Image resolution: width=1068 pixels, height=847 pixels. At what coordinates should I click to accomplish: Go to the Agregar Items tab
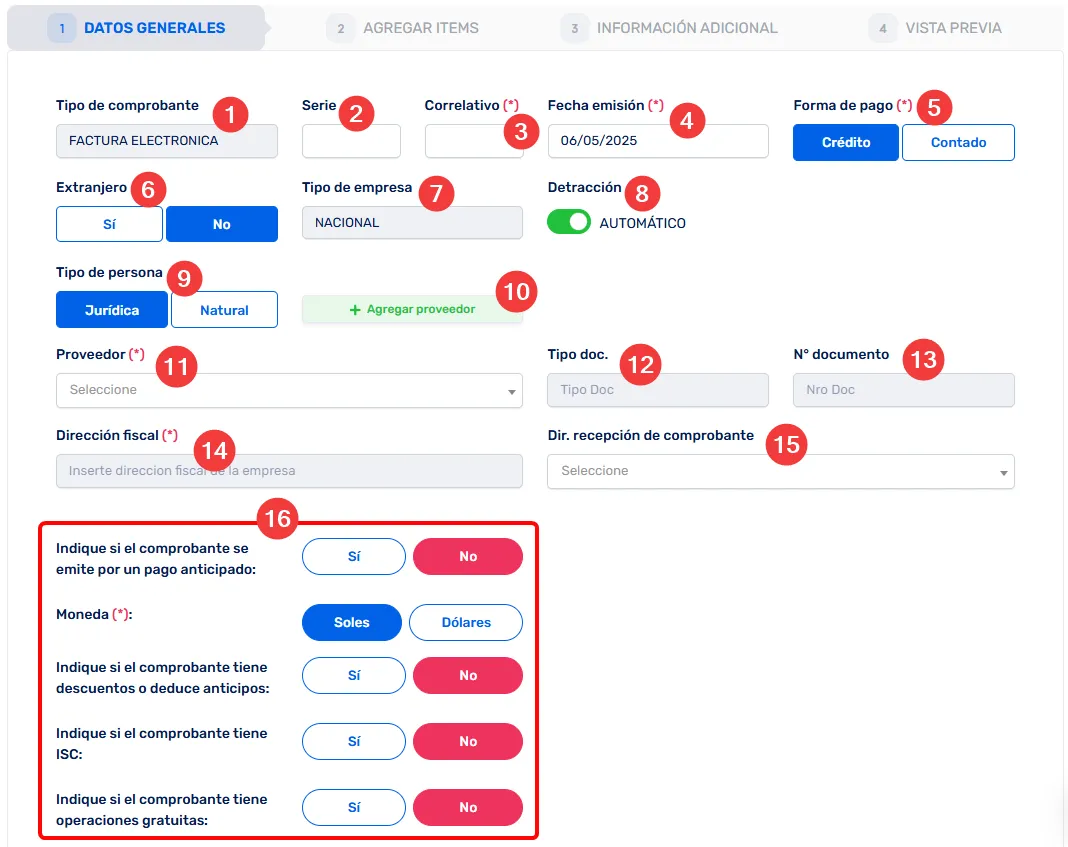coord(420,28)
